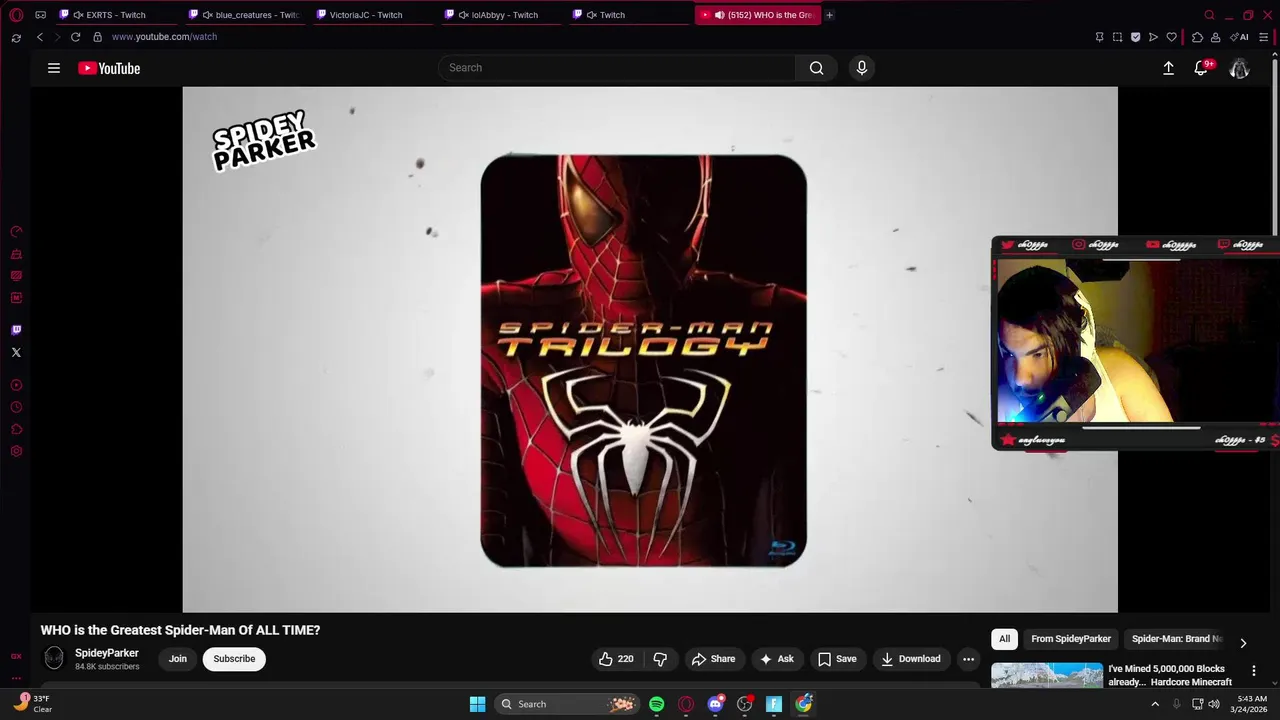The width and height of the screenshot is (1280, 720).
Task: Switch to the plain Twitch tab
Action: [628, 15]
